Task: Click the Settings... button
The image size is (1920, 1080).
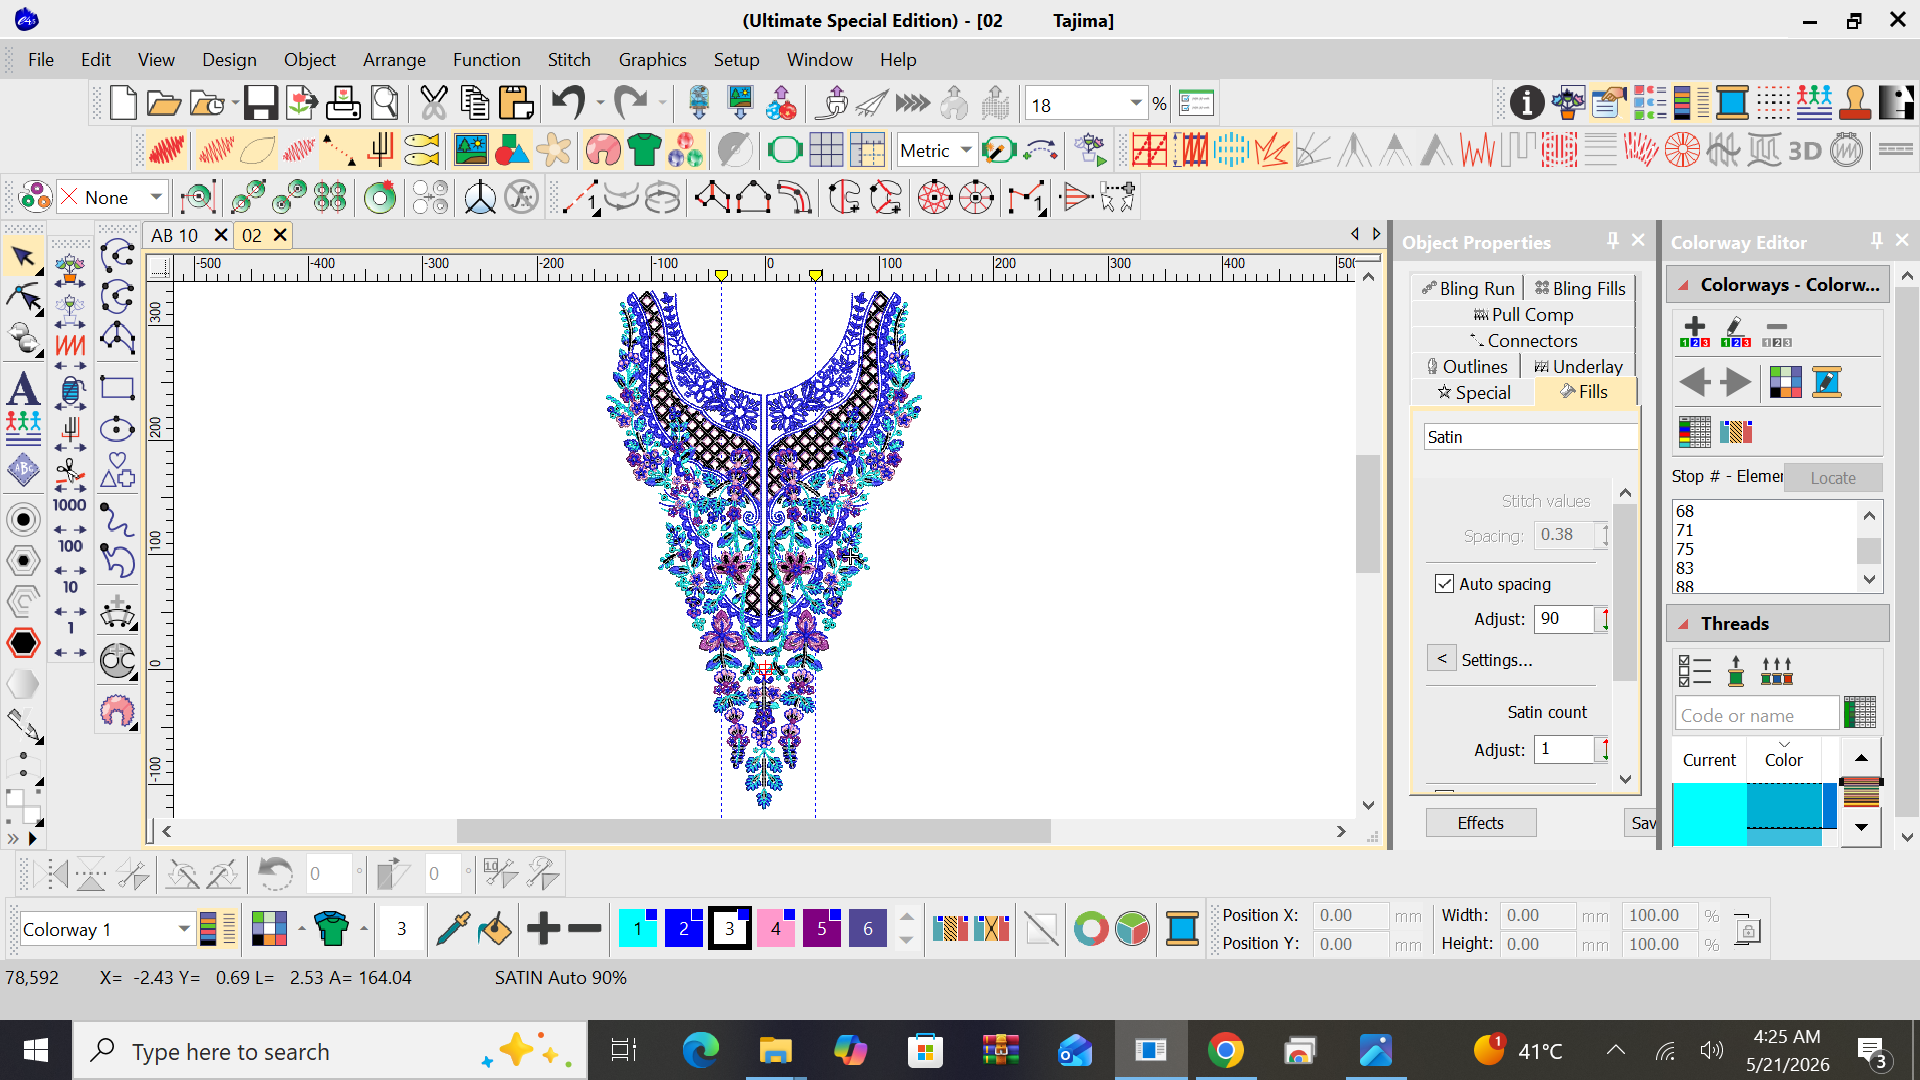Action: click(x=1496, y=660)
